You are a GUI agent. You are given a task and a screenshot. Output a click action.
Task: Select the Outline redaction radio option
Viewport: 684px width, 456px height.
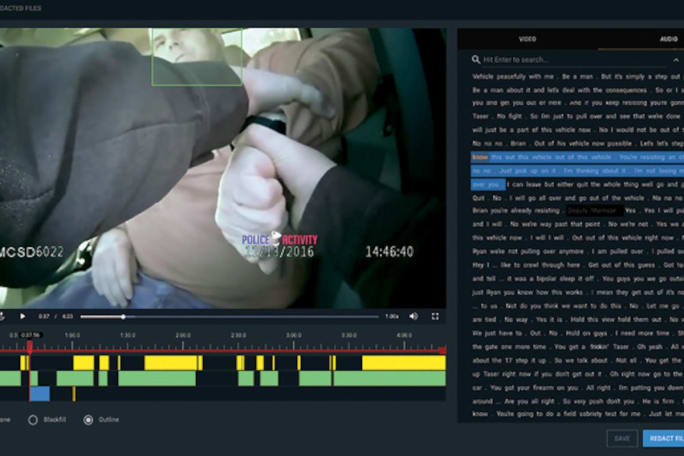88,420
